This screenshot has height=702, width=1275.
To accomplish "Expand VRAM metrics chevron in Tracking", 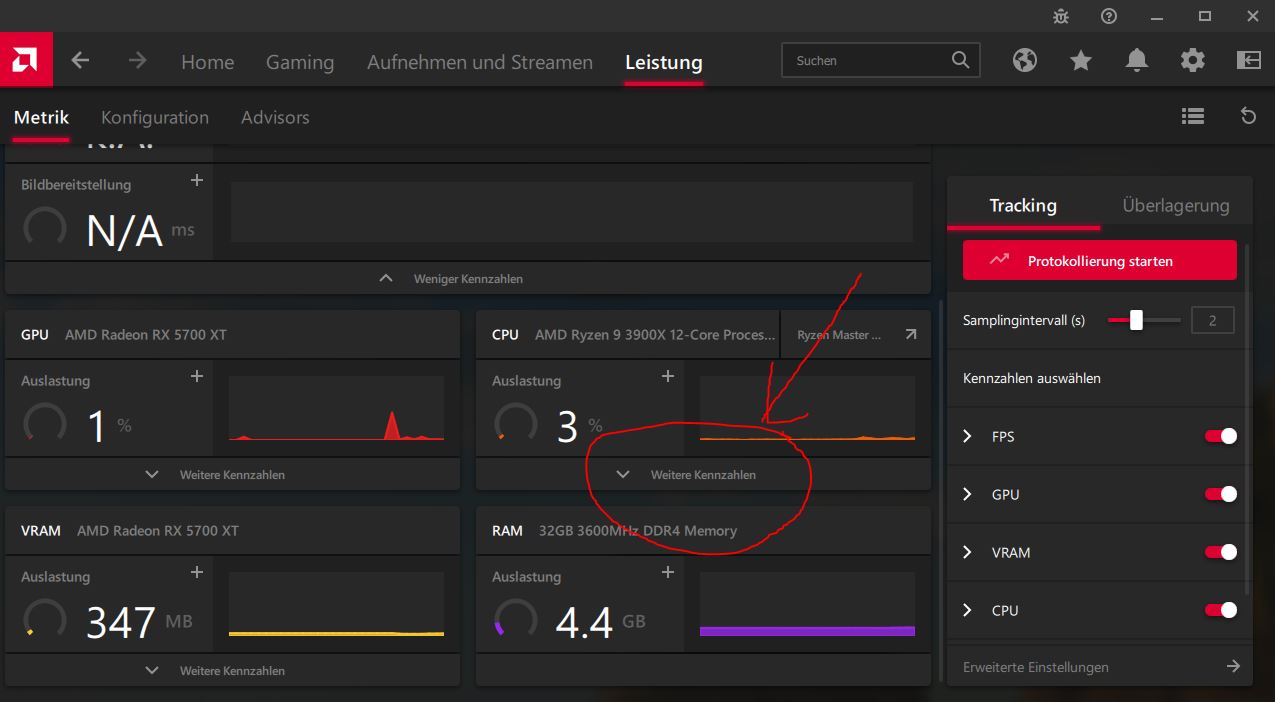I will pyautogui.click(x=967, y=552).
